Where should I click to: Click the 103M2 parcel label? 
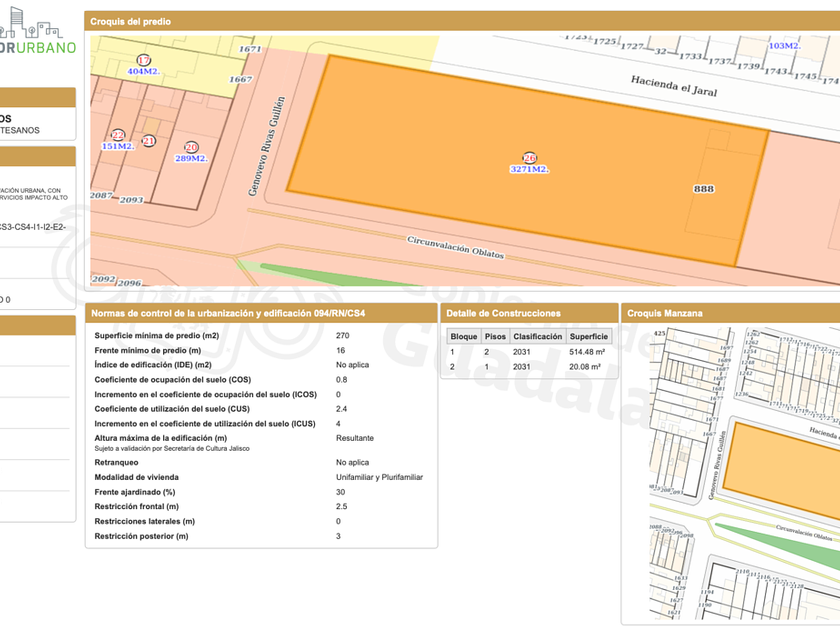pos(784,46)
